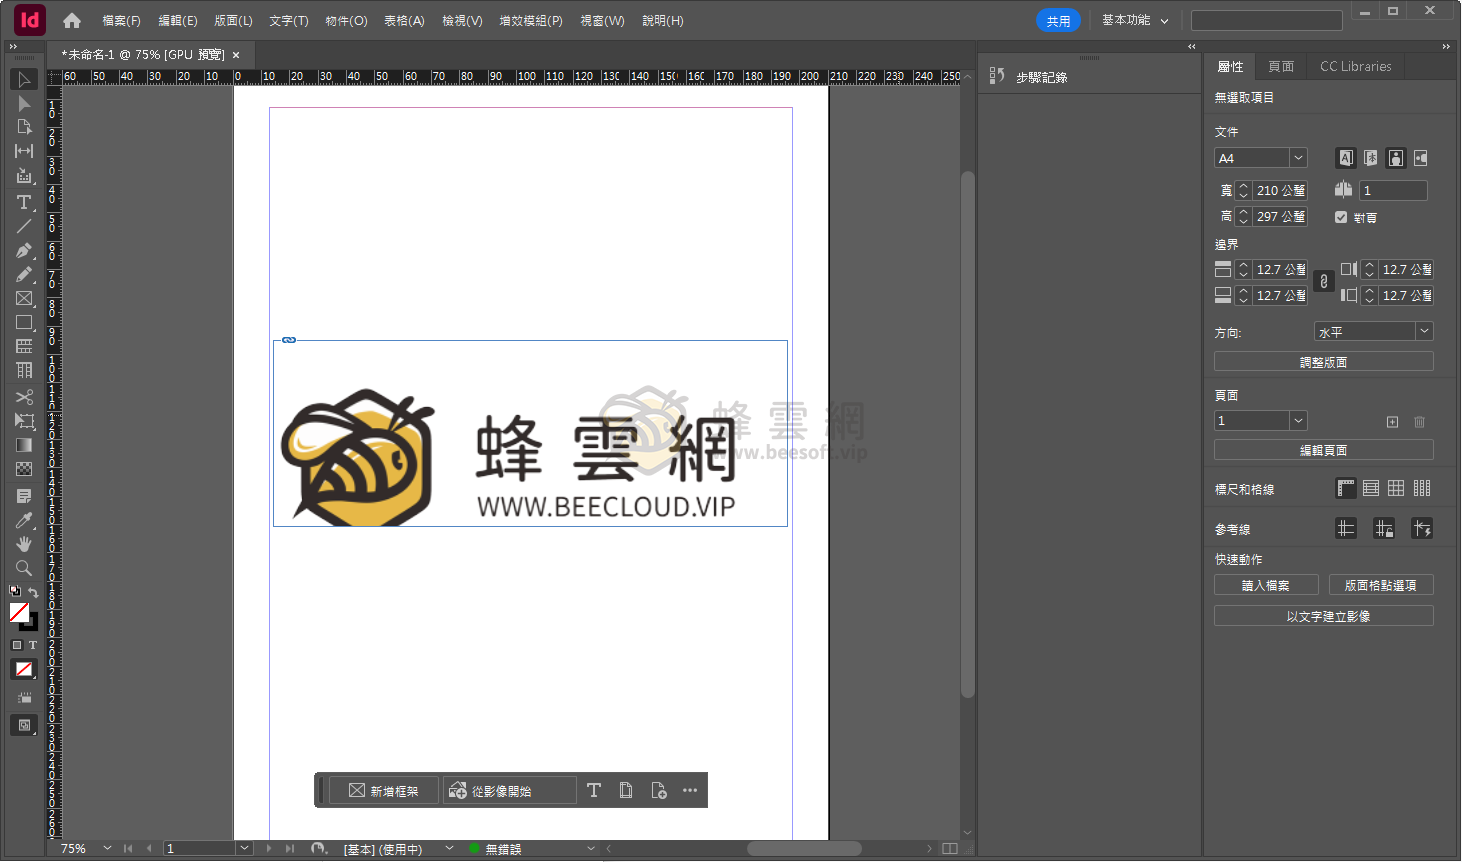Image resolution: width=1462 pixels, height=862 pixels.
Task: Open the Layout menu
Action: click(x=233, y=20)
